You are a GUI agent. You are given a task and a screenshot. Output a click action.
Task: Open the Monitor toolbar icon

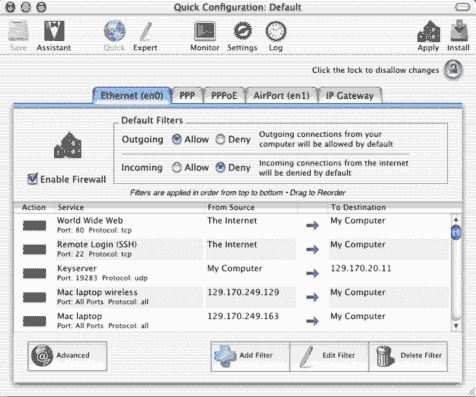click(x=205, y=31)
